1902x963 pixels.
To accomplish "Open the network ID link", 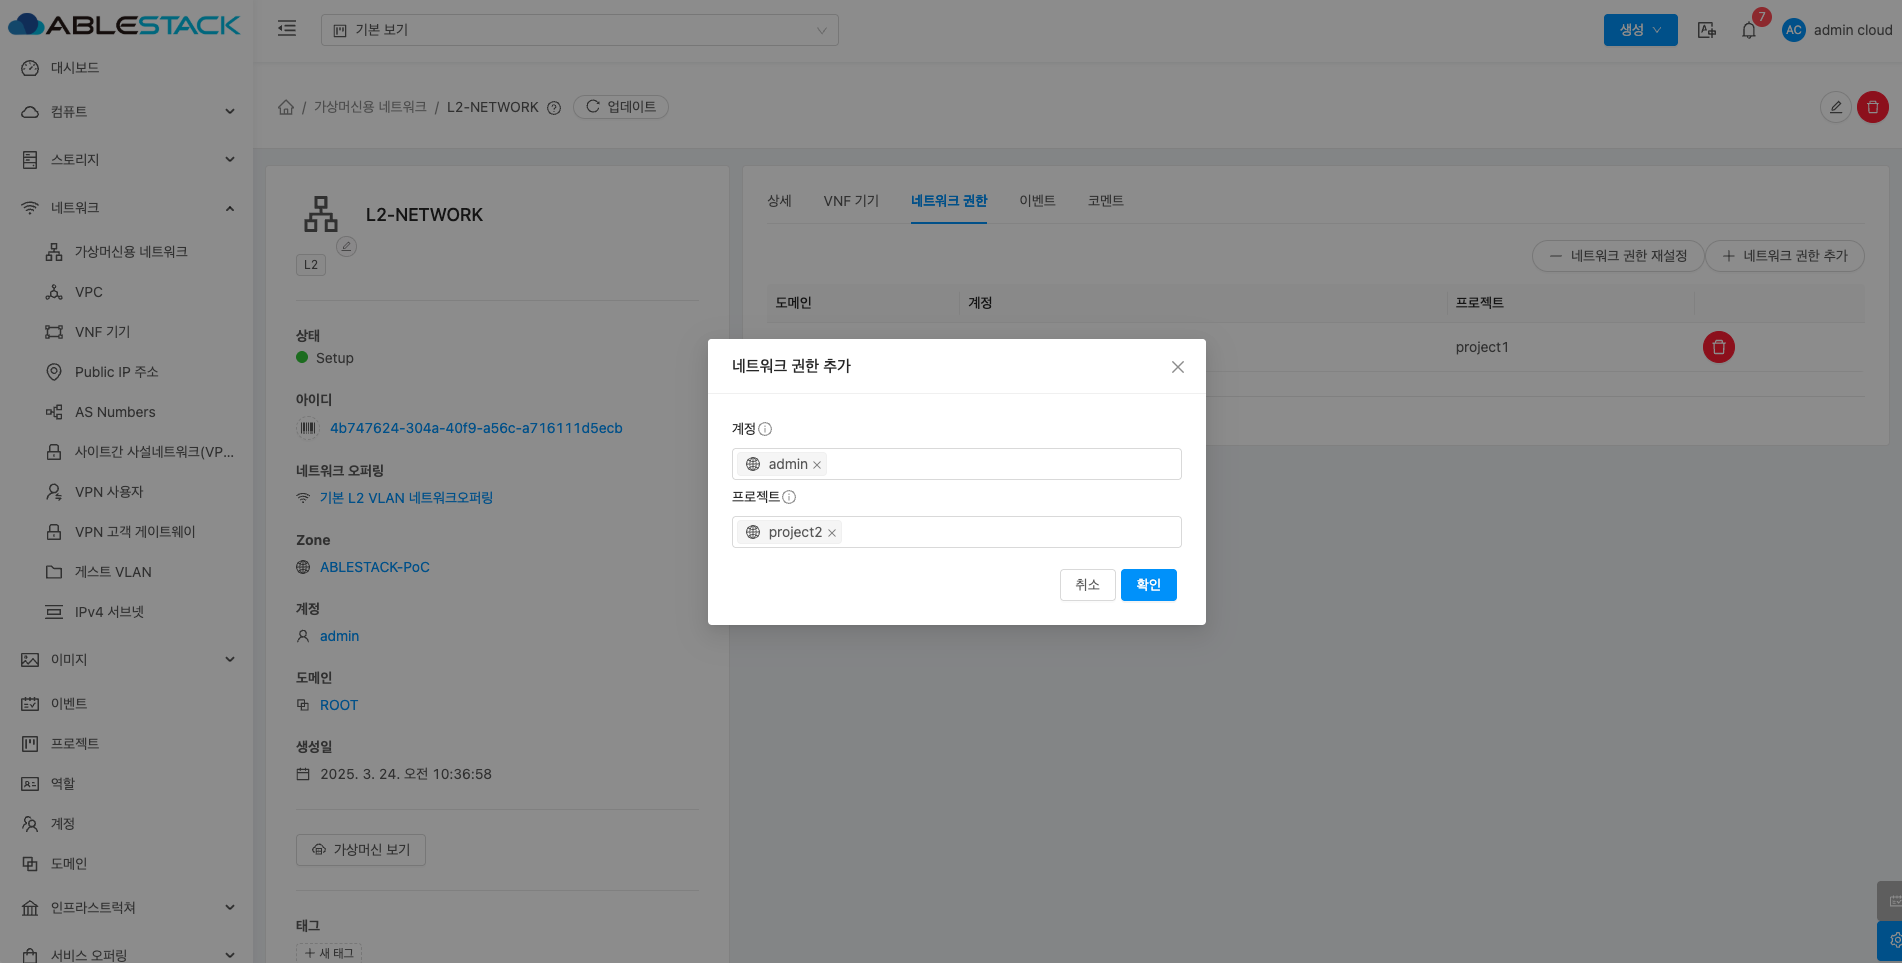I will [476, 428].
